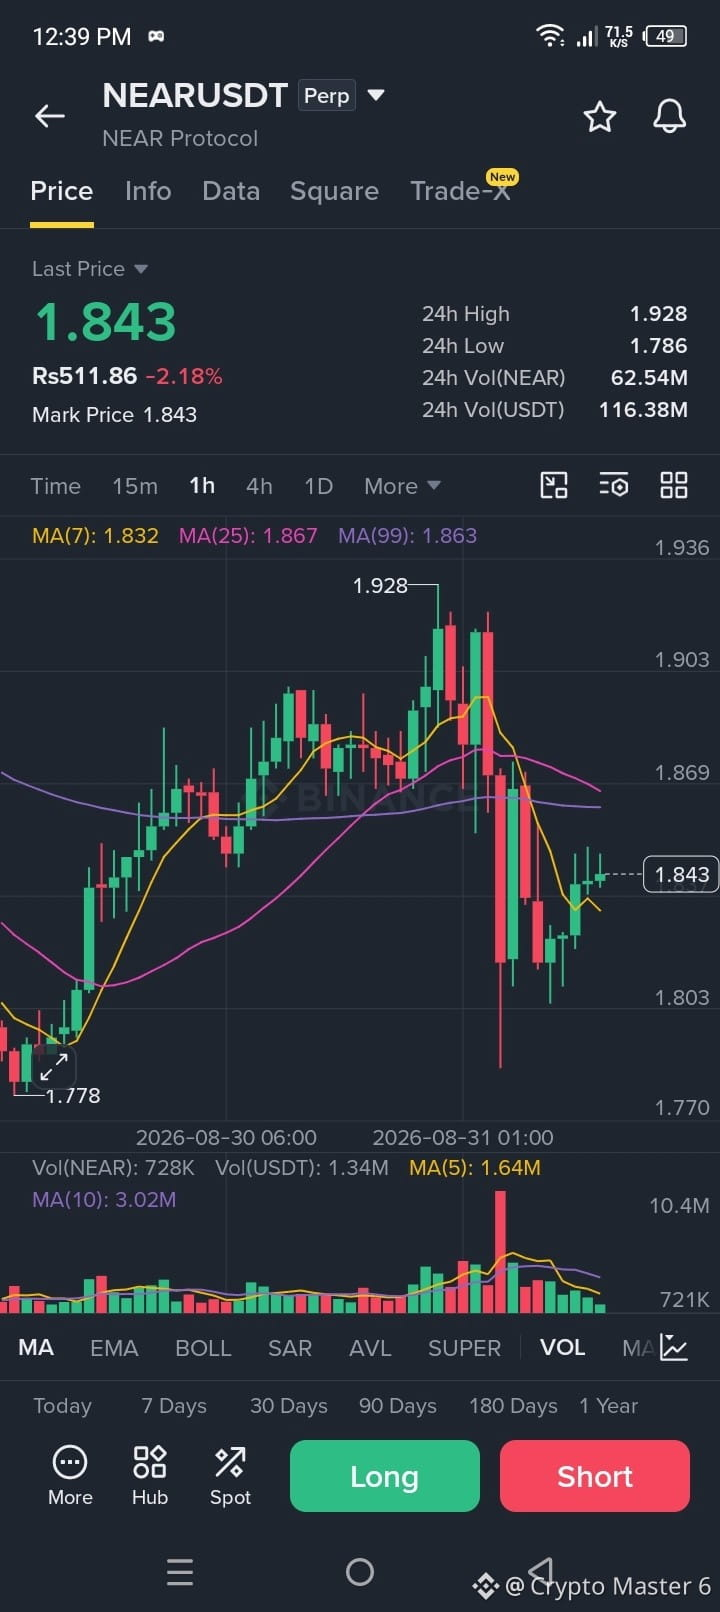Select the 30 Days performance range
This screenshot has width=720, height=1612.
click(x=289, y=1405)
